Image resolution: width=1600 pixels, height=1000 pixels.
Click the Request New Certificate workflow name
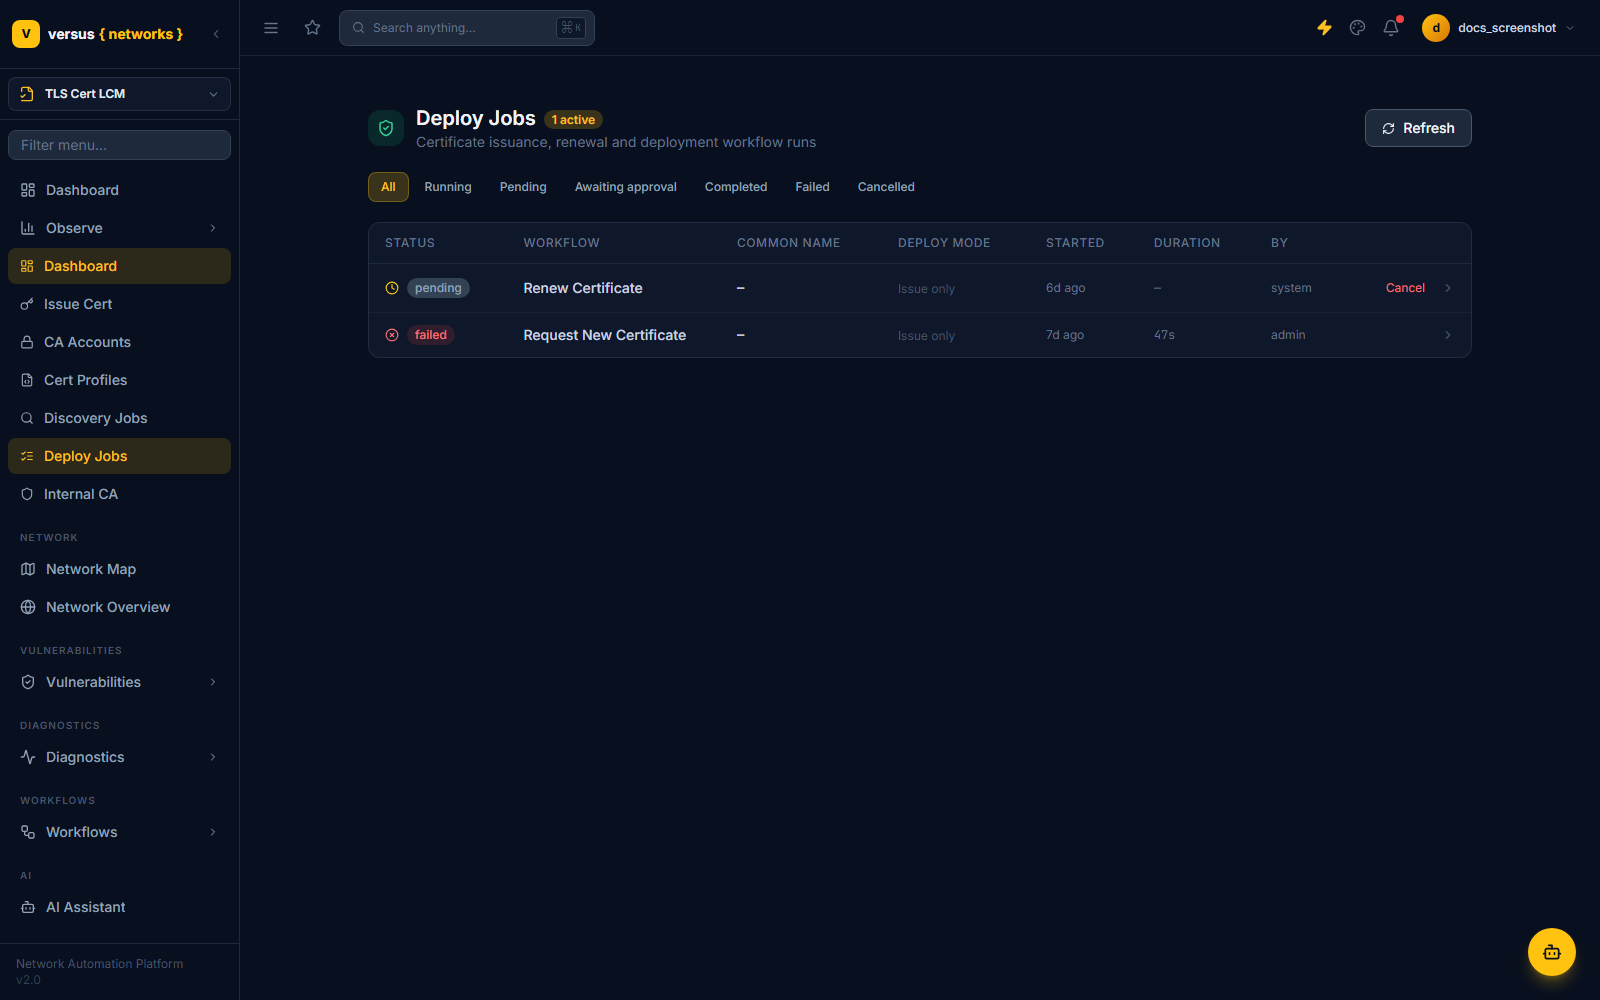(x=605, y=335)
